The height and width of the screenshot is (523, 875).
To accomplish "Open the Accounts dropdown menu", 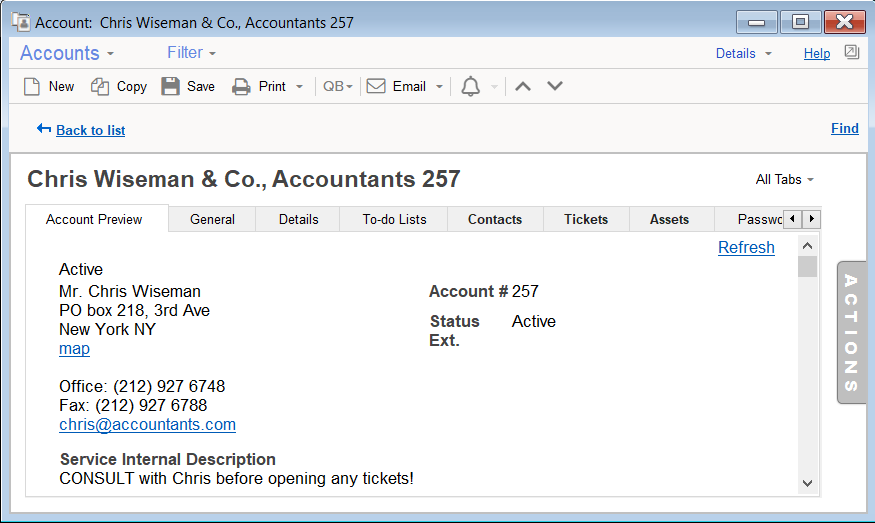I will [x=67, y=53].
